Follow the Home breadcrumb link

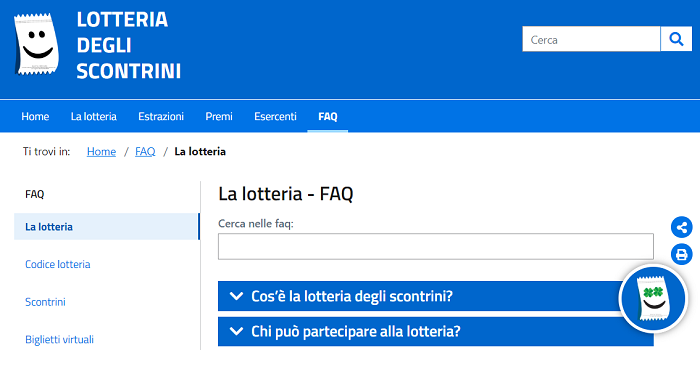pyautogui.click(x=101, y=152)
